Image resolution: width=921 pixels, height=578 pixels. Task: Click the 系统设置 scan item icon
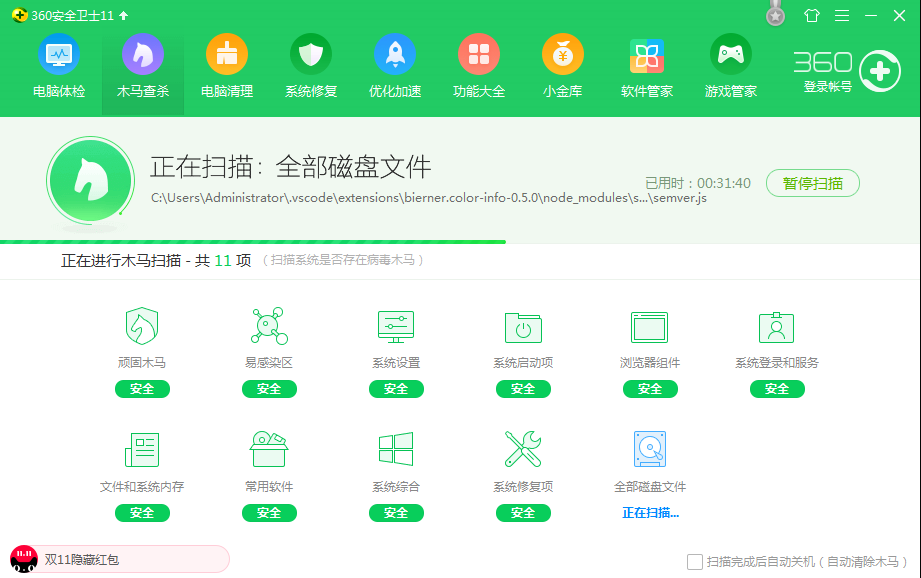tap(396, 327)
